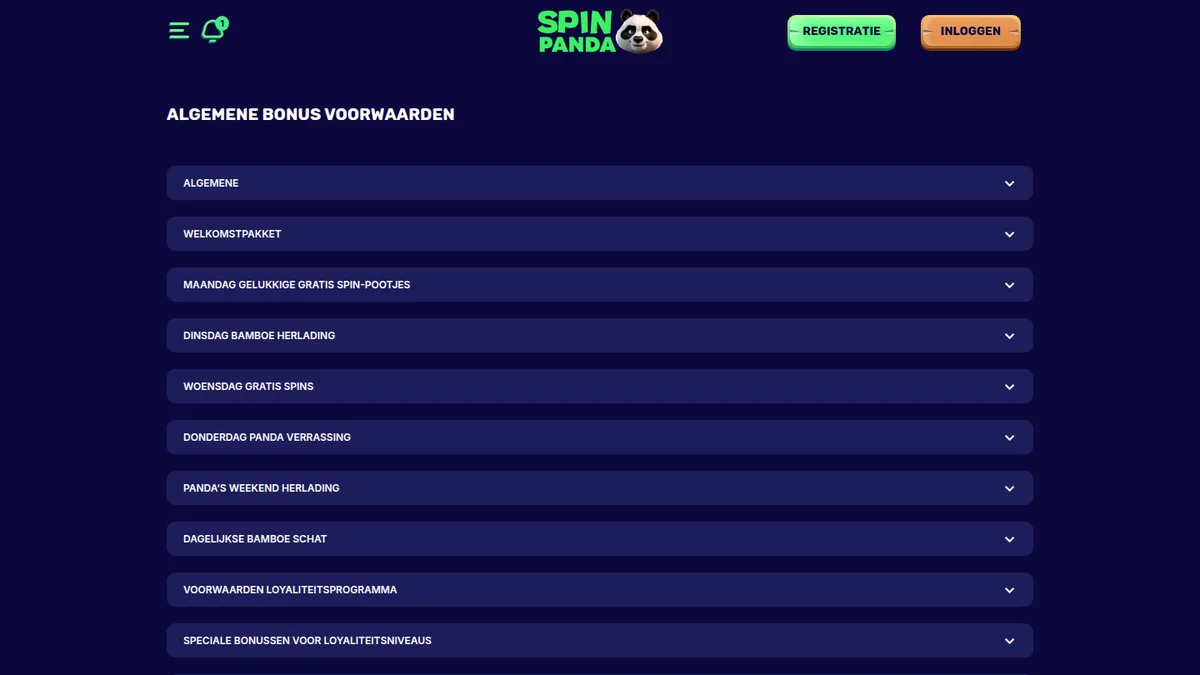Expand the Dinsdag Bamboe Herlading chevron

click(1010, 337)
